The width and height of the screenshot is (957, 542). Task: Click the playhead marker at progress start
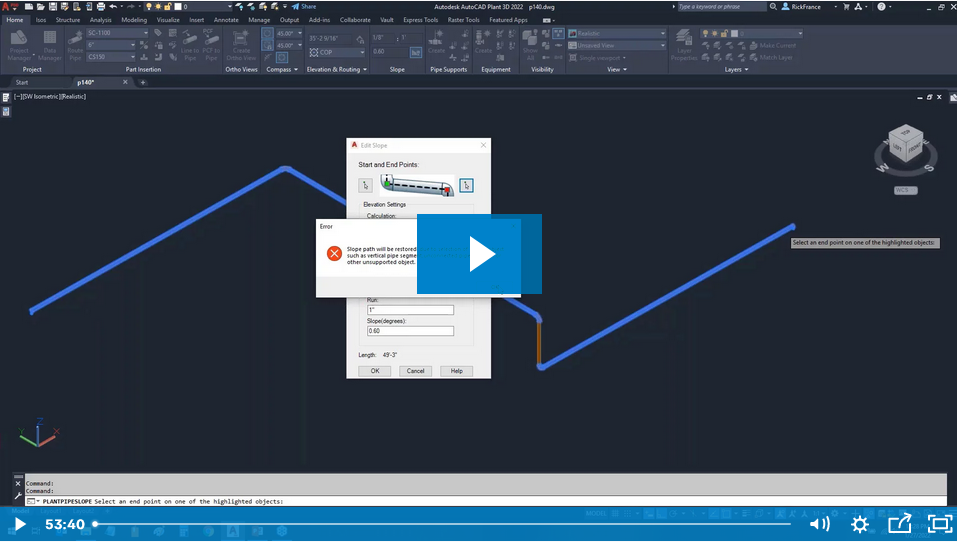[95, 524]
